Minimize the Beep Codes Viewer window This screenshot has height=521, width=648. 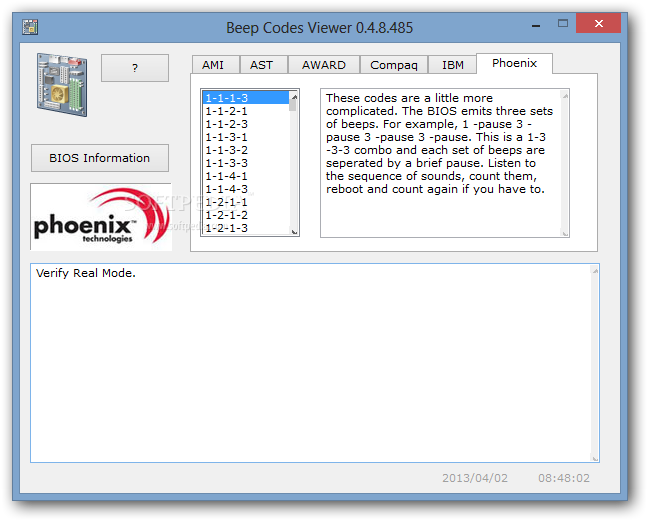[x=536, y=26]
